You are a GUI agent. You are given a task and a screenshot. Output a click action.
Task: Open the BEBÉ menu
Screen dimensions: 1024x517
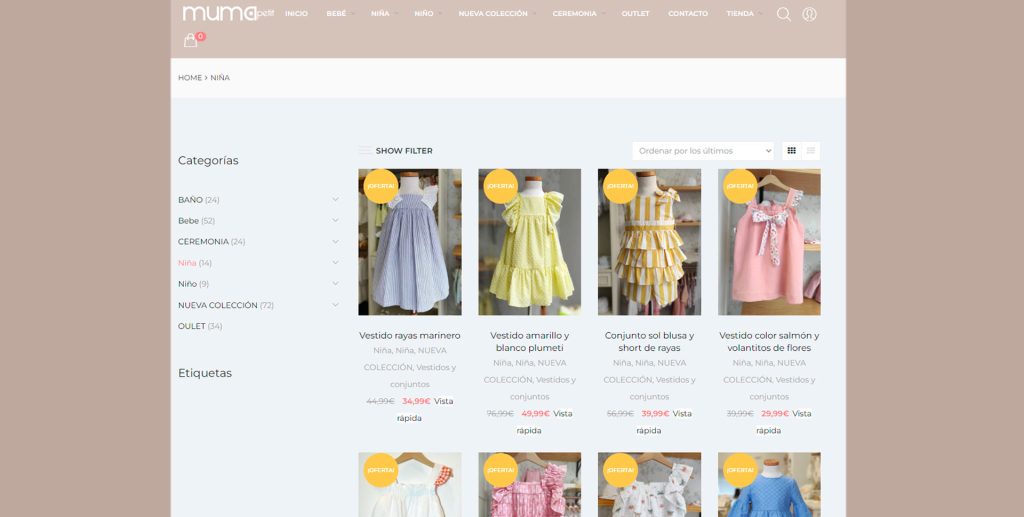tap(337, 14)
